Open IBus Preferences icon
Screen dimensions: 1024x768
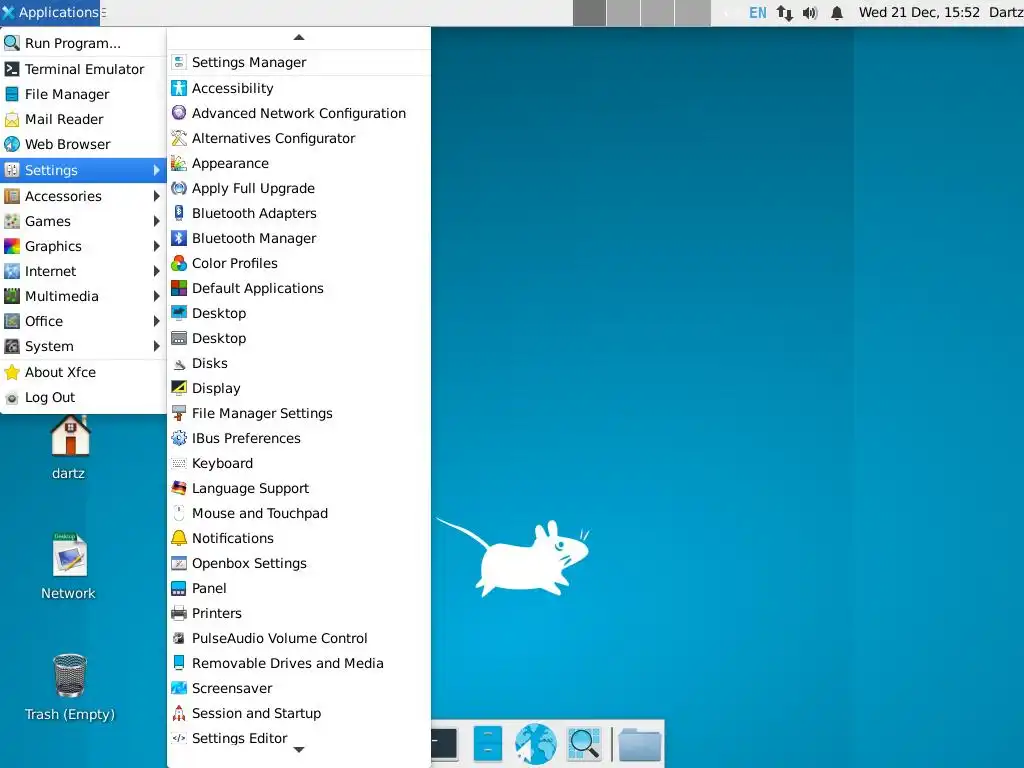179,438
